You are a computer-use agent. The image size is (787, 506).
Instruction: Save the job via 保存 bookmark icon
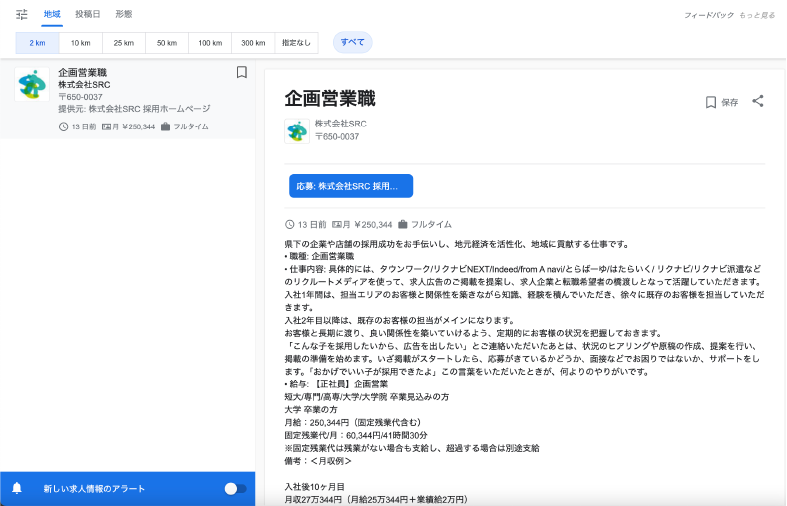pos(711,102)
